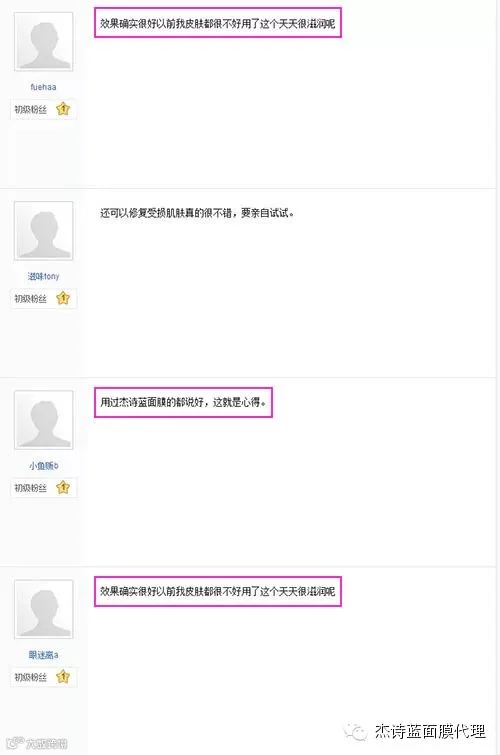Visit the 眼迷离a profile link
Image resolution: width=500 pixels, height=755 pixels.
coord(43,655)
